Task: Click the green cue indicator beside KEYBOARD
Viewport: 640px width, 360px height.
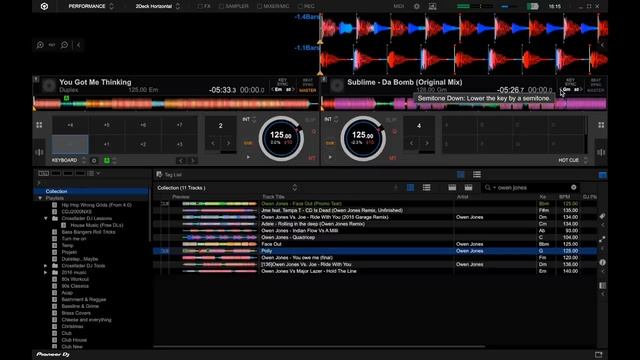Action: (x=107, y=160)
